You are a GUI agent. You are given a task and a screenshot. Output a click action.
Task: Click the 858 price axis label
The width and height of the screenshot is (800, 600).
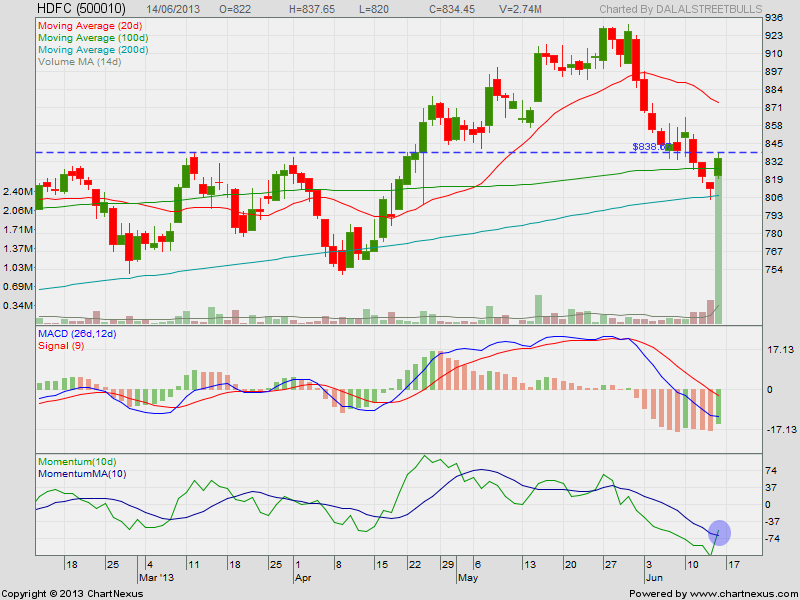pos(774,126)
